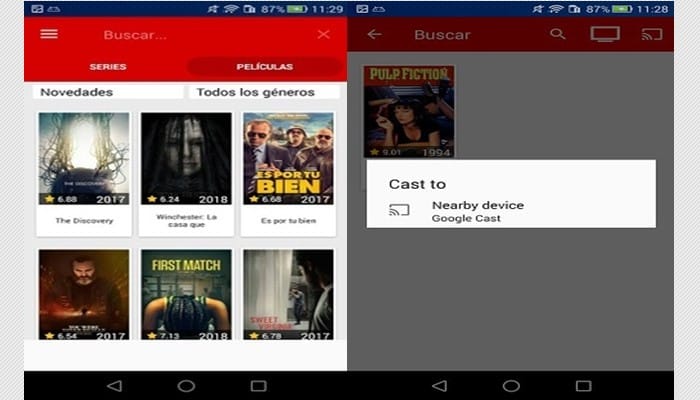Click The Discovery title text

pos(84,221)
